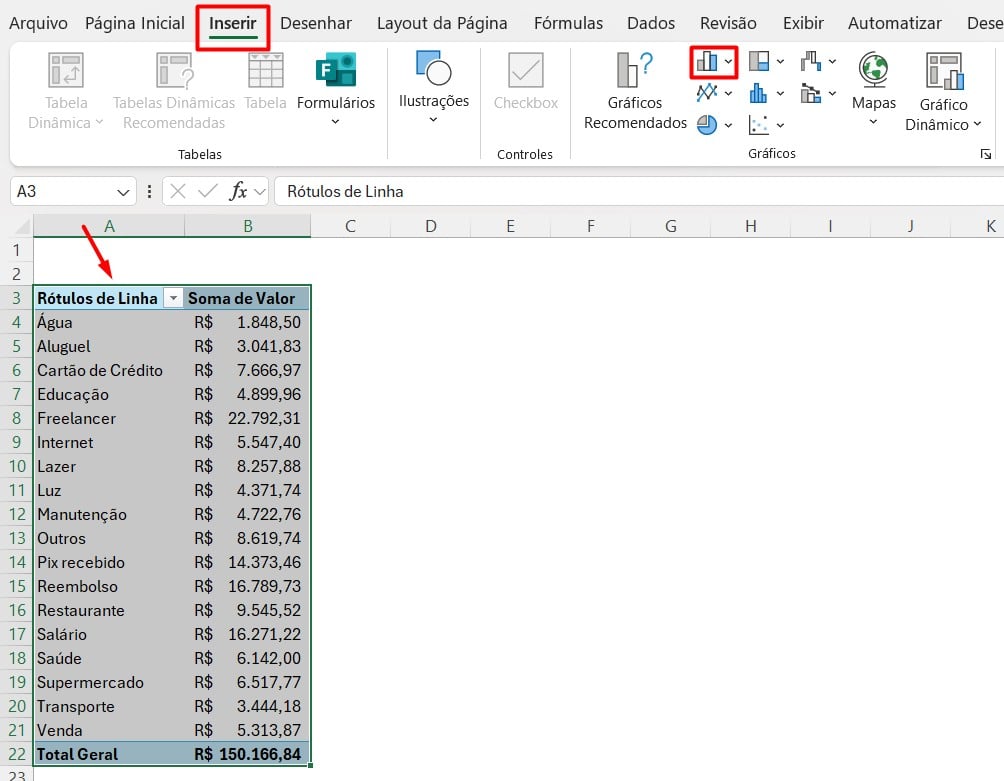
Task: Click the Tabela Dinâmica icon
Action: point(66,70)
